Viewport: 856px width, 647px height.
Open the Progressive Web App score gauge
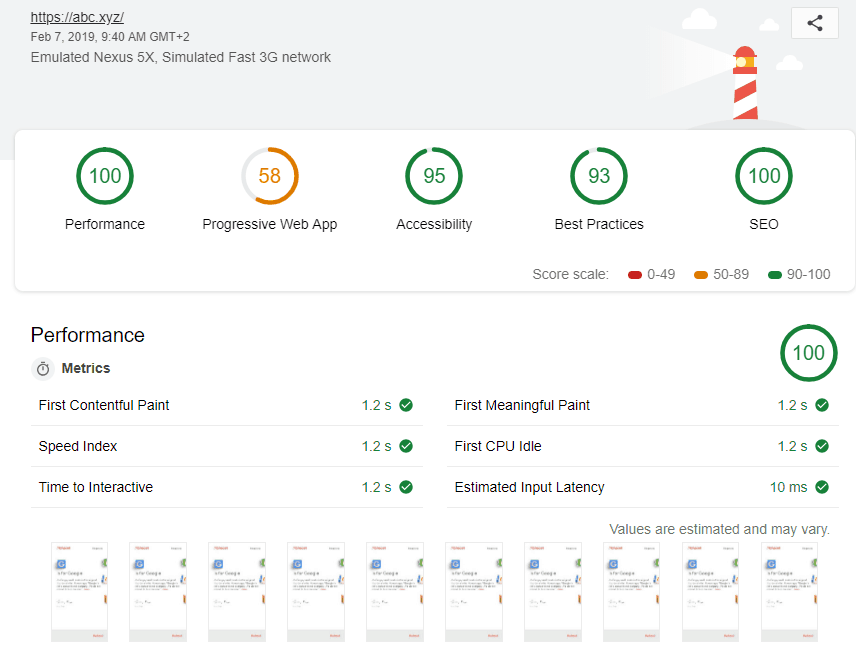pyautogui.click(x=270, y=176)
